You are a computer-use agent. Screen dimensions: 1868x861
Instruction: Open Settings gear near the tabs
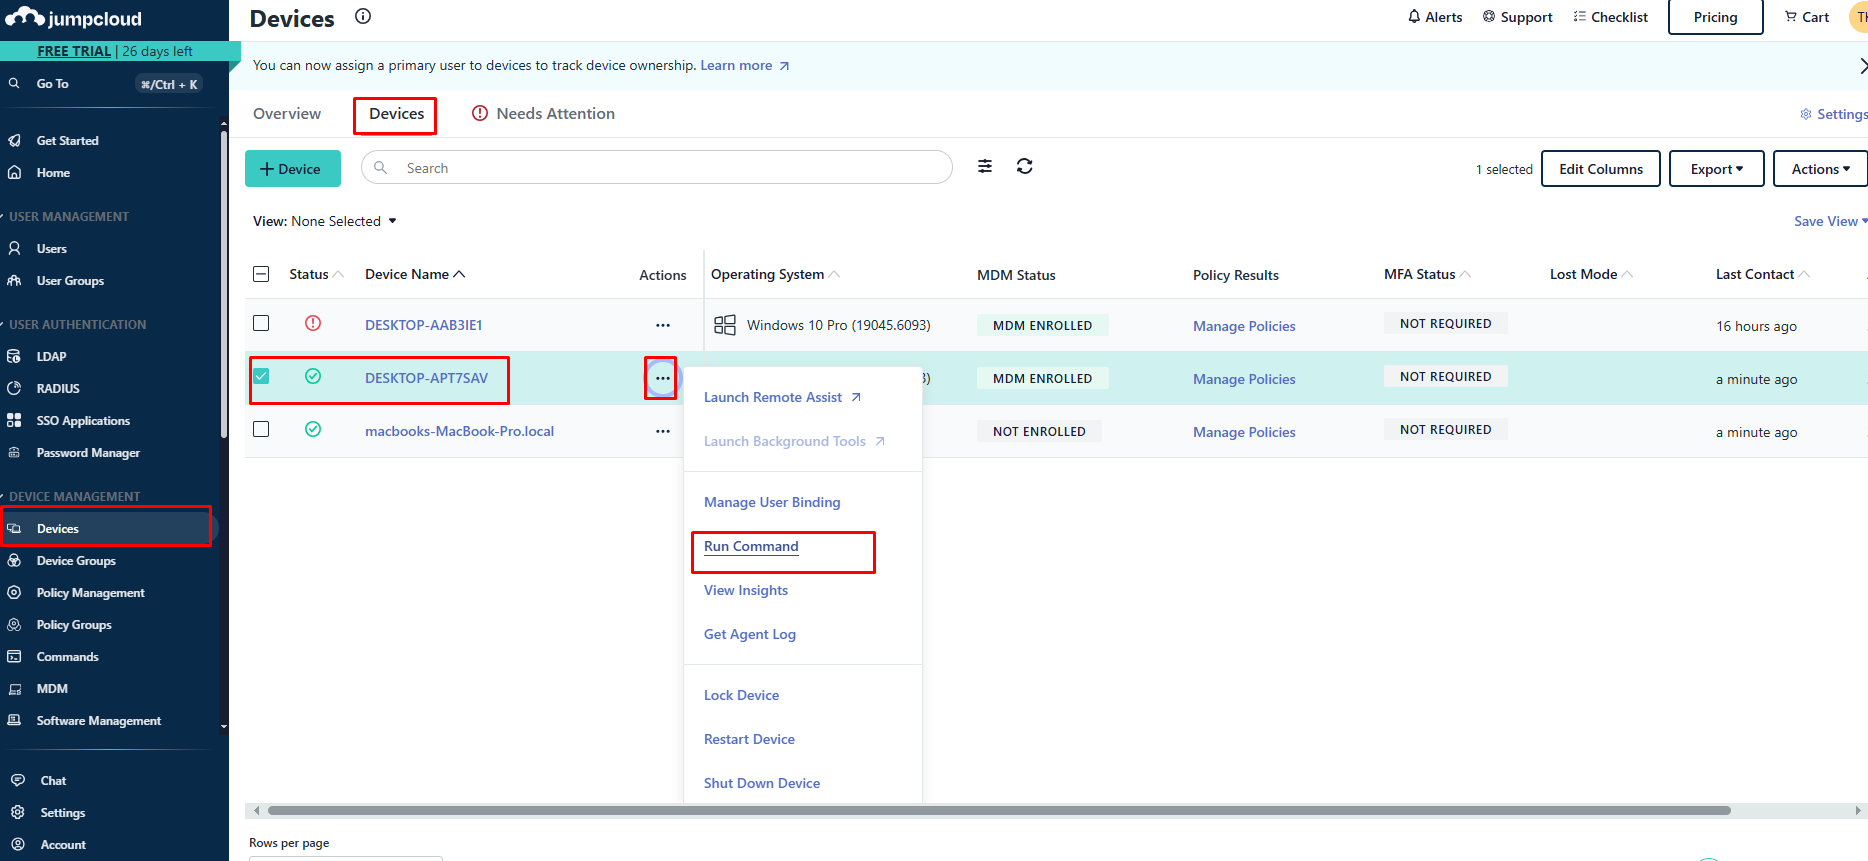1833,114
